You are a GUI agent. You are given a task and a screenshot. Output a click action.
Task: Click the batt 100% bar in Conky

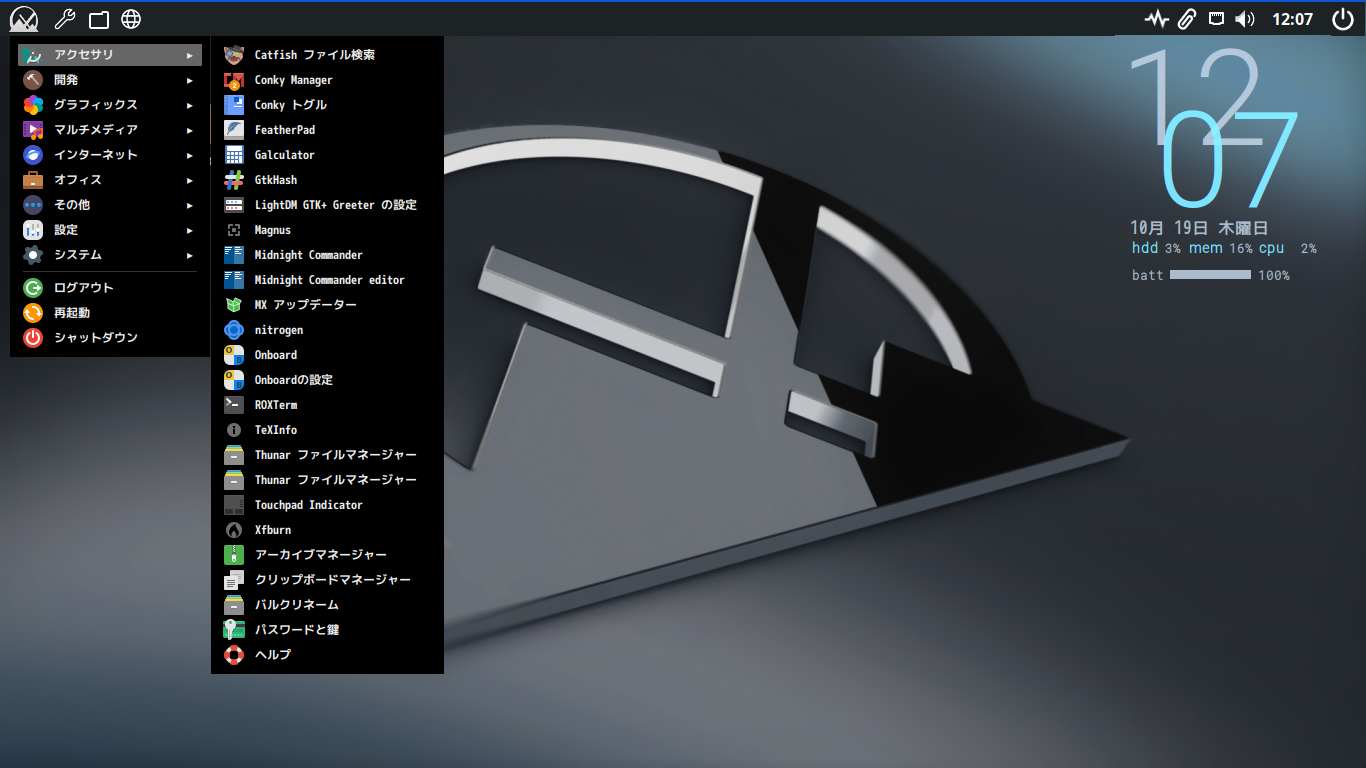pos(1210,275)
